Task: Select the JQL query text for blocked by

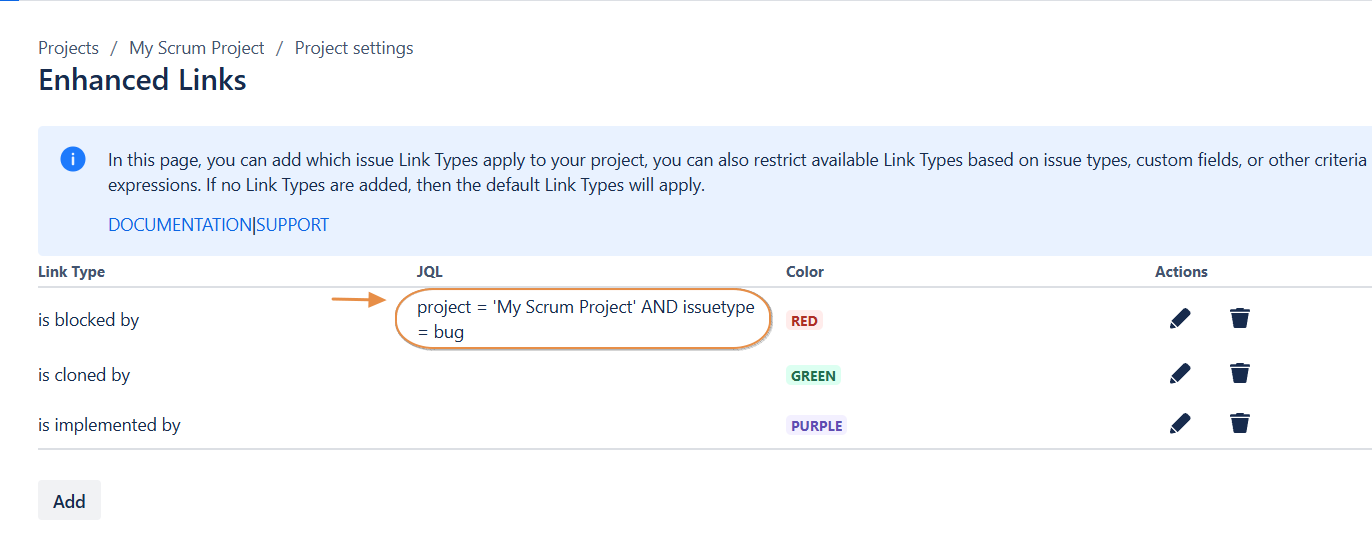Action: [585, 319]
